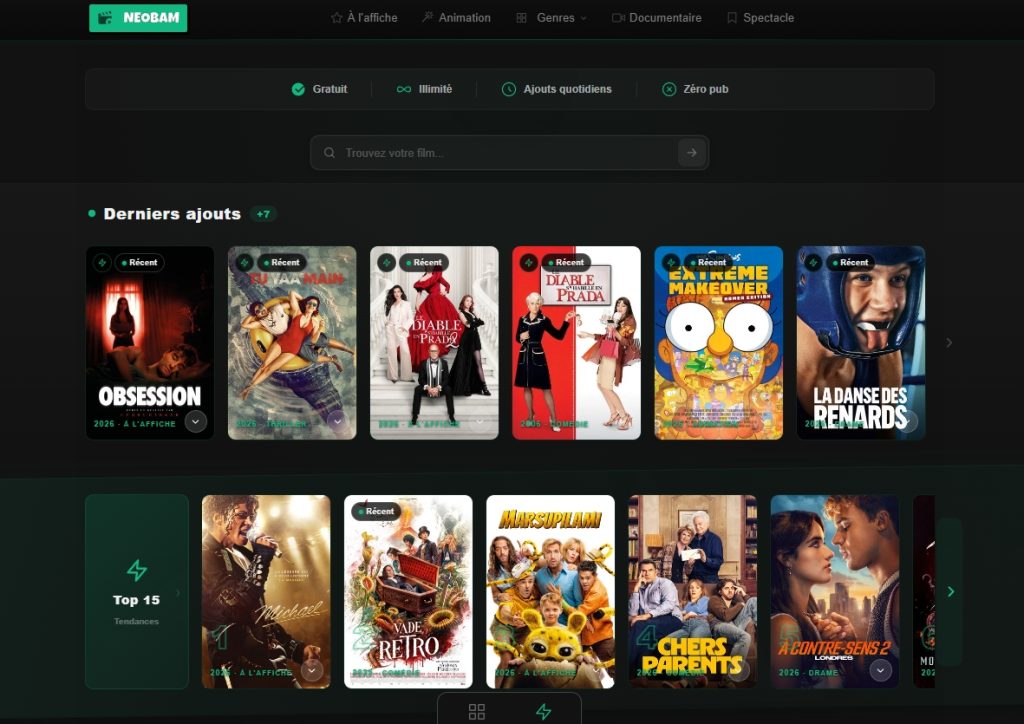The height and width of the screenshot is (724, 1024).
Task: Click the bookmark icon beside Spectacle
Action: pos(732,18)
